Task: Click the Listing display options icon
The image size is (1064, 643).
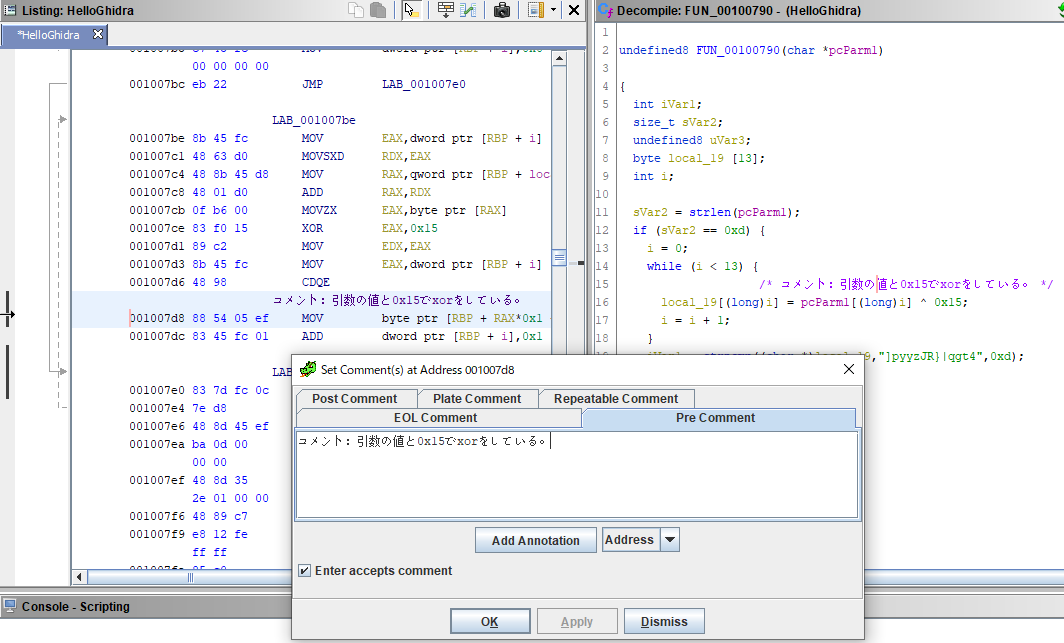Action: [x=535, y=10]
